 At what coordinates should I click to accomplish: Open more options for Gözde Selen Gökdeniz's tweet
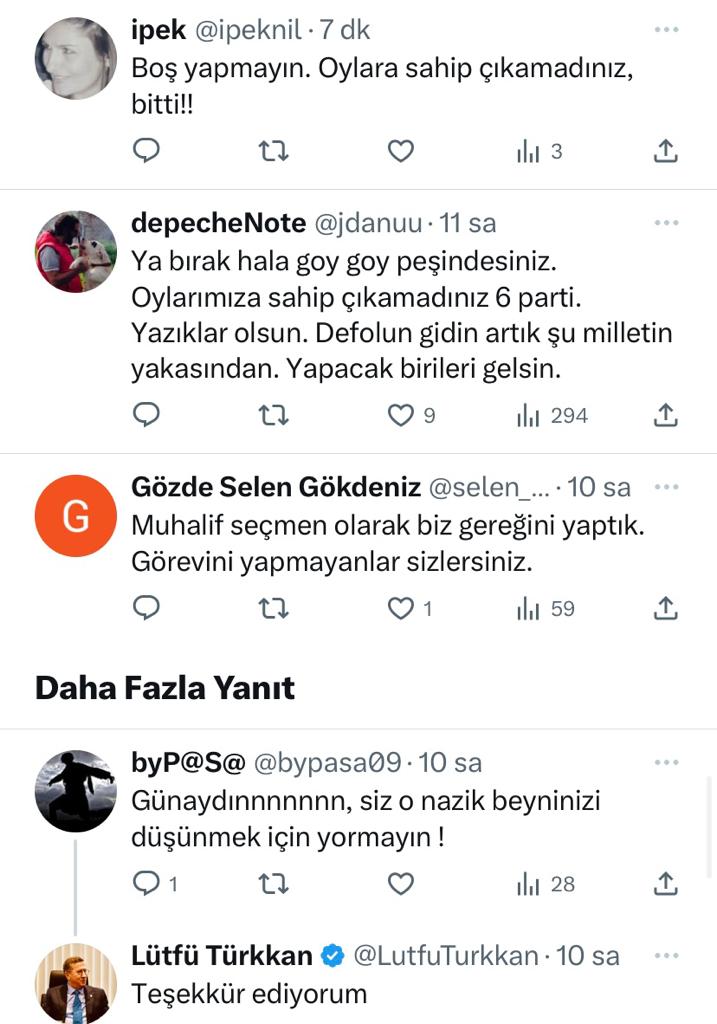666,487
